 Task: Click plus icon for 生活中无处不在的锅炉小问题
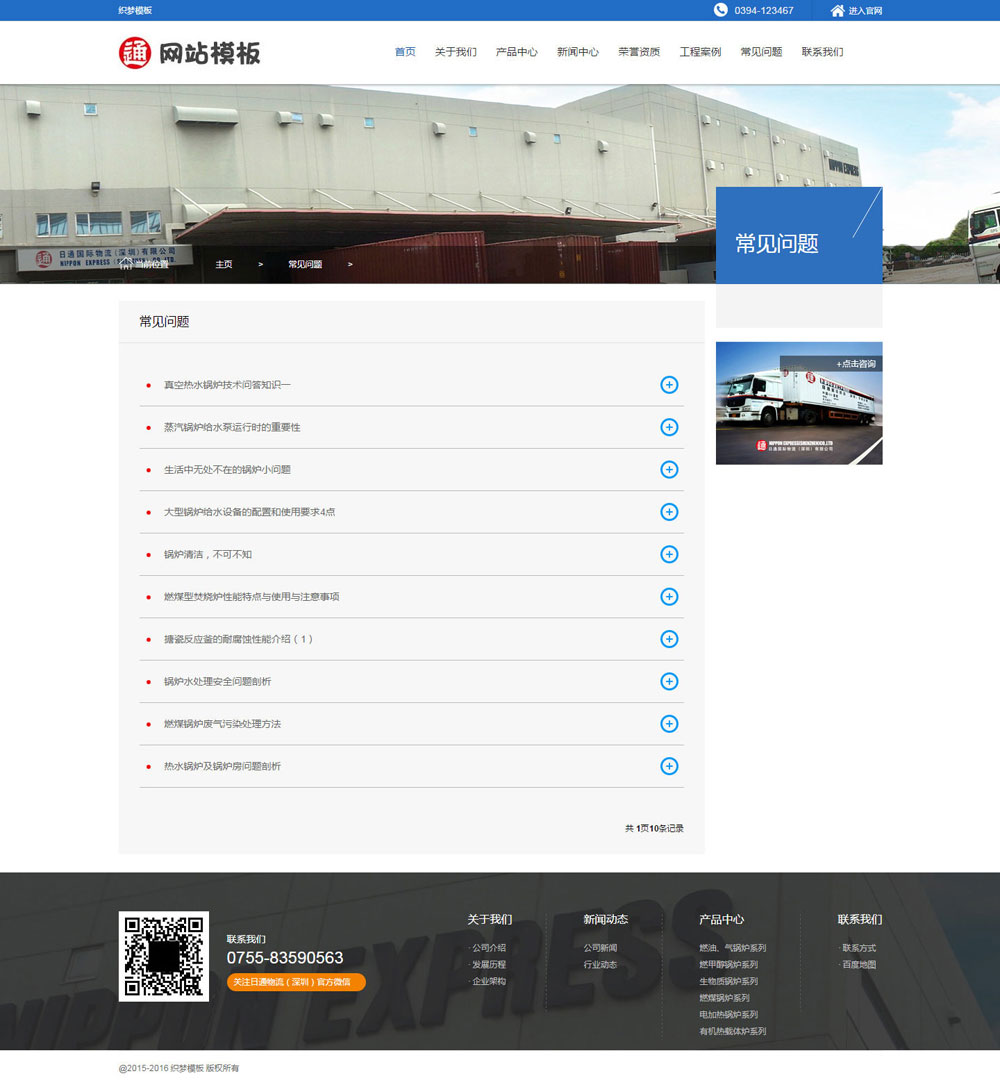[x=669, y=470]
